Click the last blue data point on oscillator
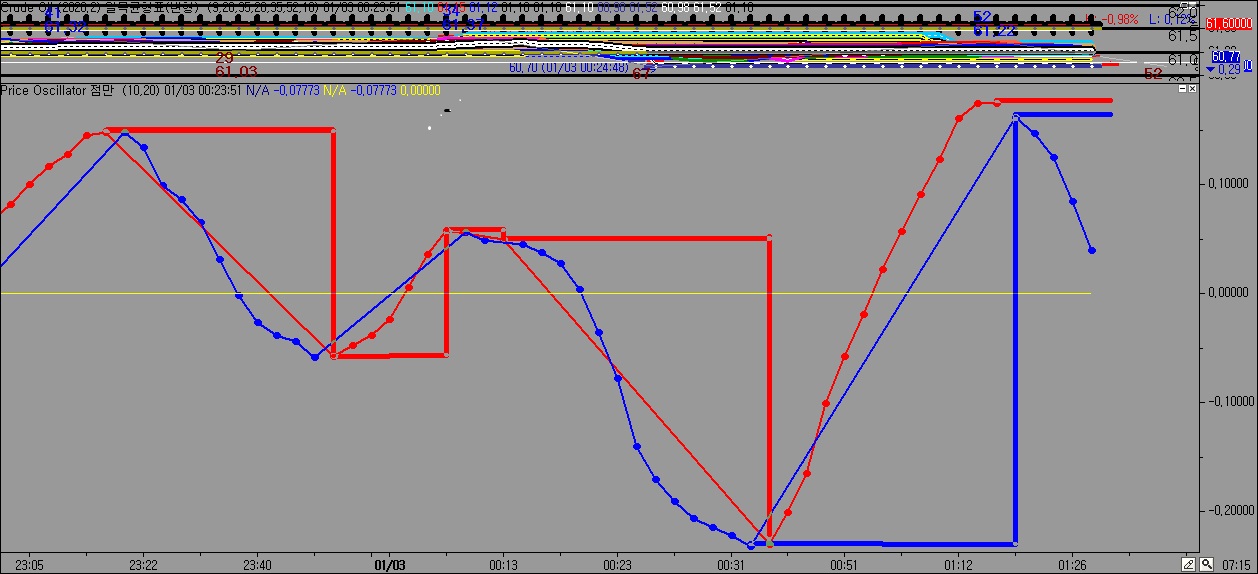 click(x=1091, y=250)
